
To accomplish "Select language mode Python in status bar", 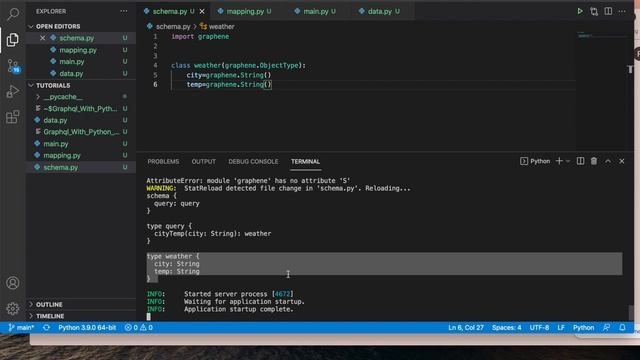I will (x=583, y=328).
